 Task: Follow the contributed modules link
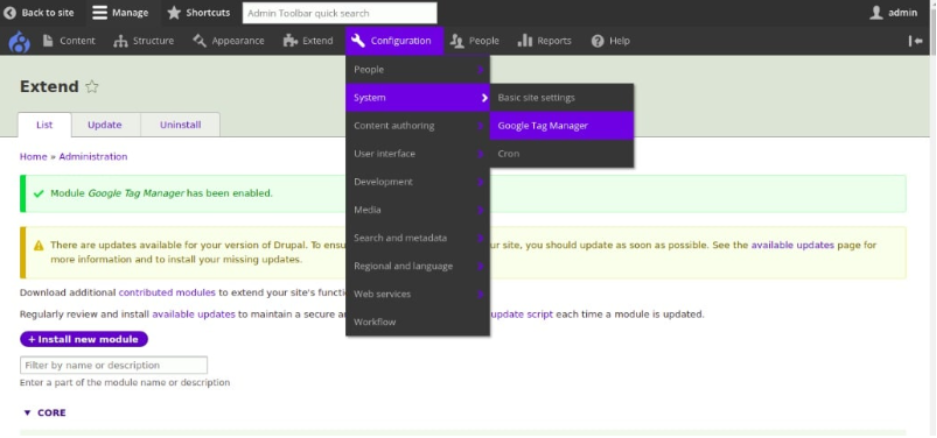[166, 292]
